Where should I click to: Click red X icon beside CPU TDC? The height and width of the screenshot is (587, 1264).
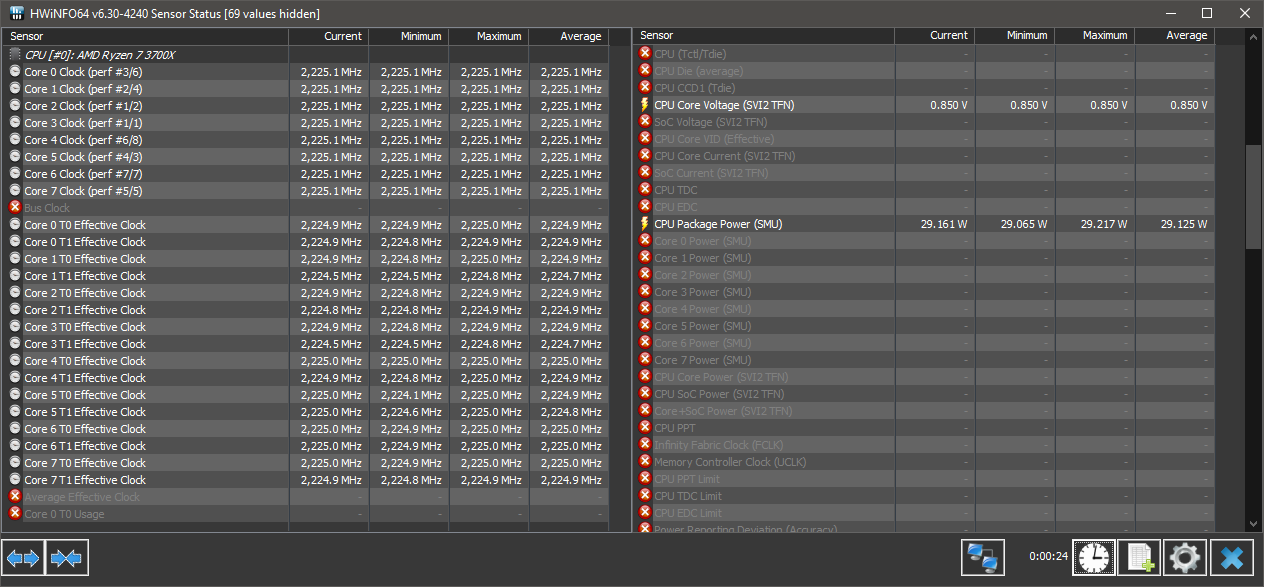[645, 190]
